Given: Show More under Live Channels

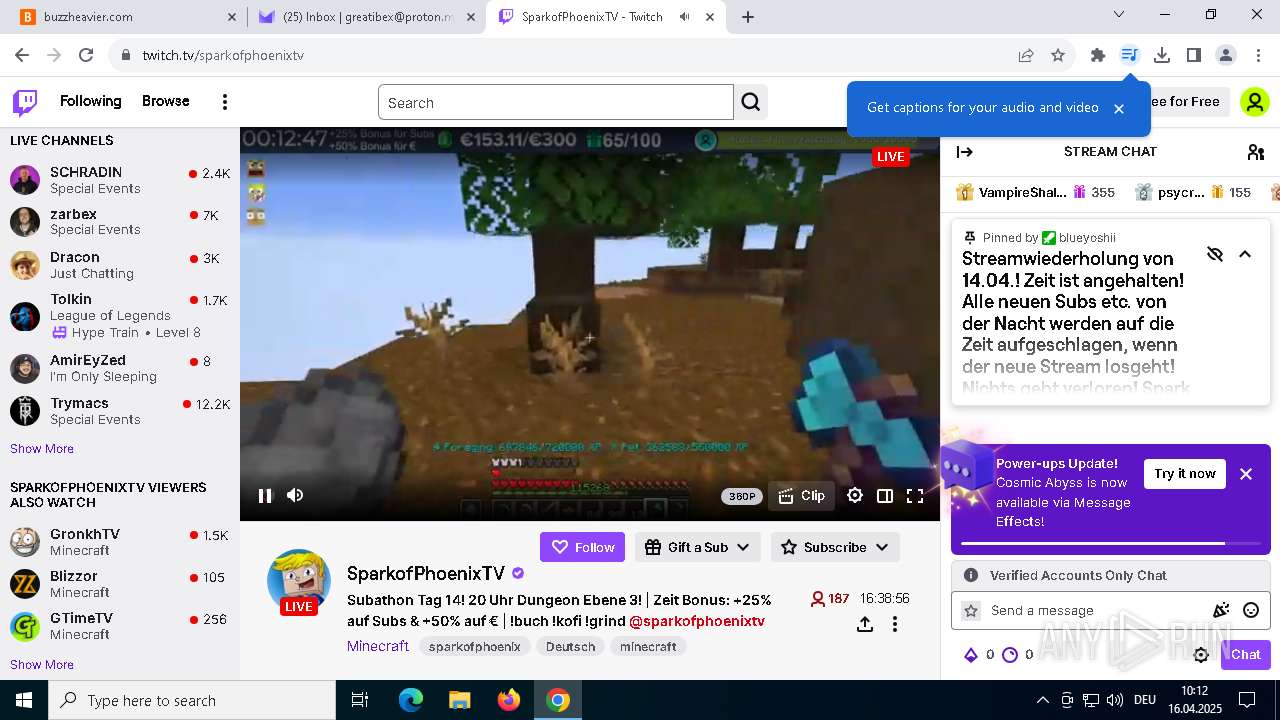Looking at the screenshot, I should [x=42, y=449].
